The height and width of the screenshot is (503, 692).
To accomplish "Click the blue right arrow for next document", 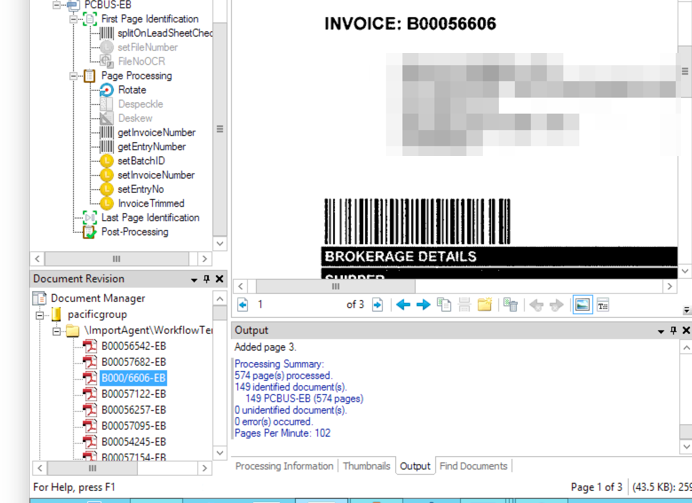I will click(x=423, y=304).
